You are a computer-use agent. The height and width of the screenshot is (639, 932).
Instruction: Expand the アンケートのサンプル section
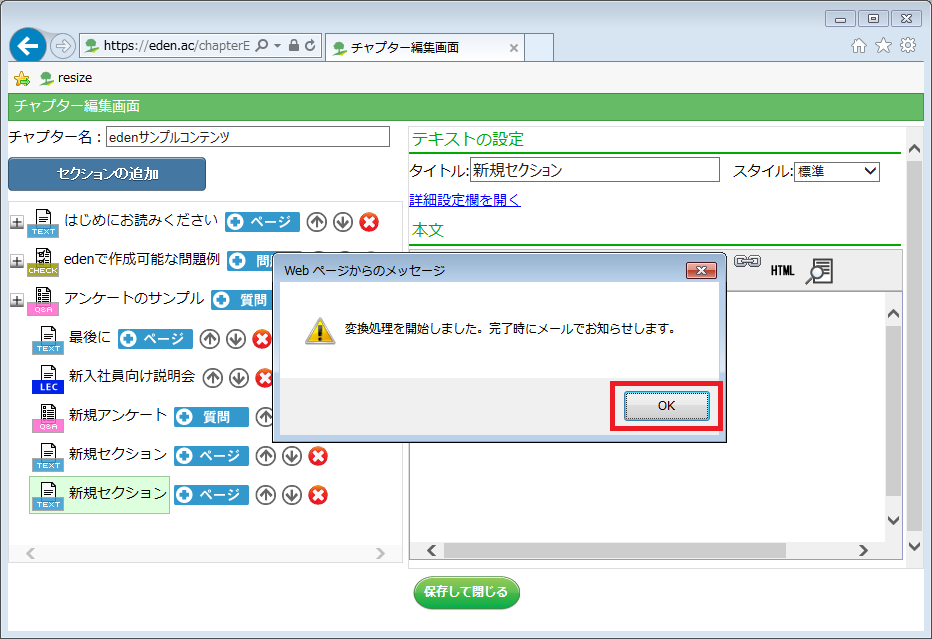coord(17,300)
